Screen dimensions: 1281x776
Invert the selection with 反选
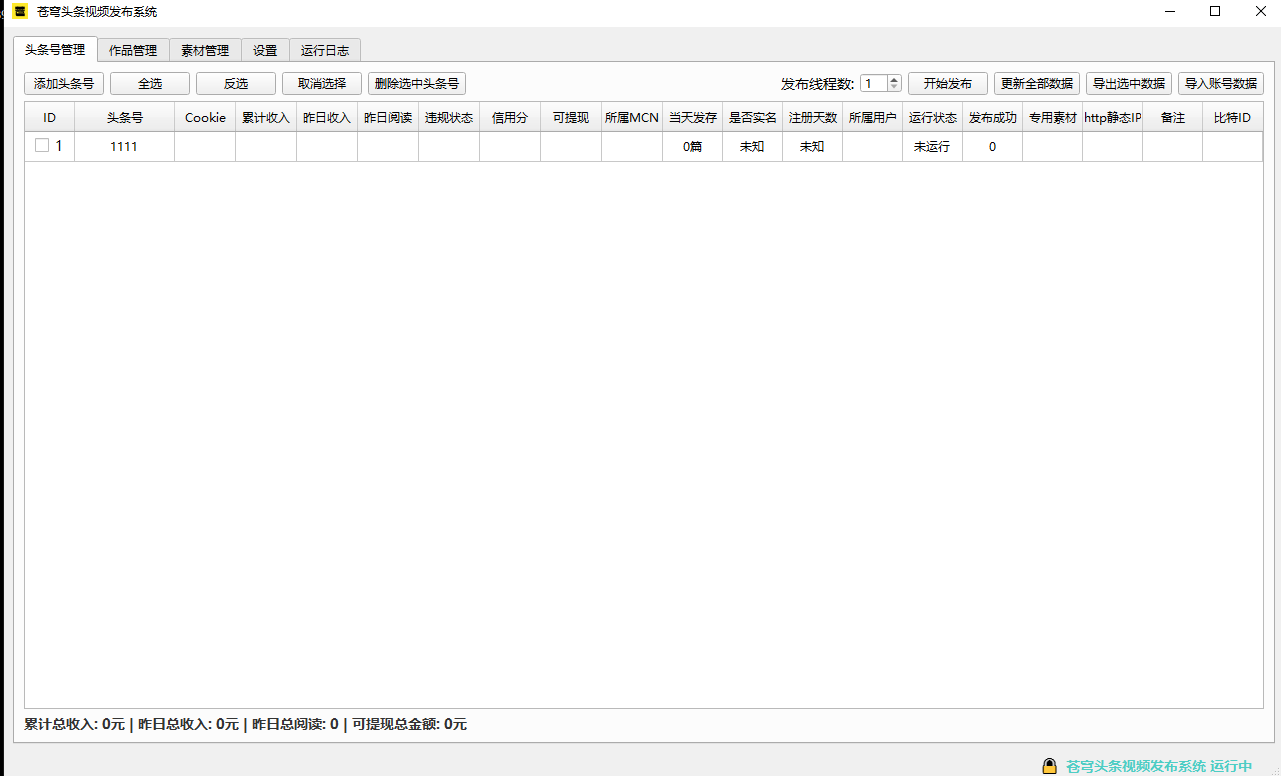click(236, 84)
